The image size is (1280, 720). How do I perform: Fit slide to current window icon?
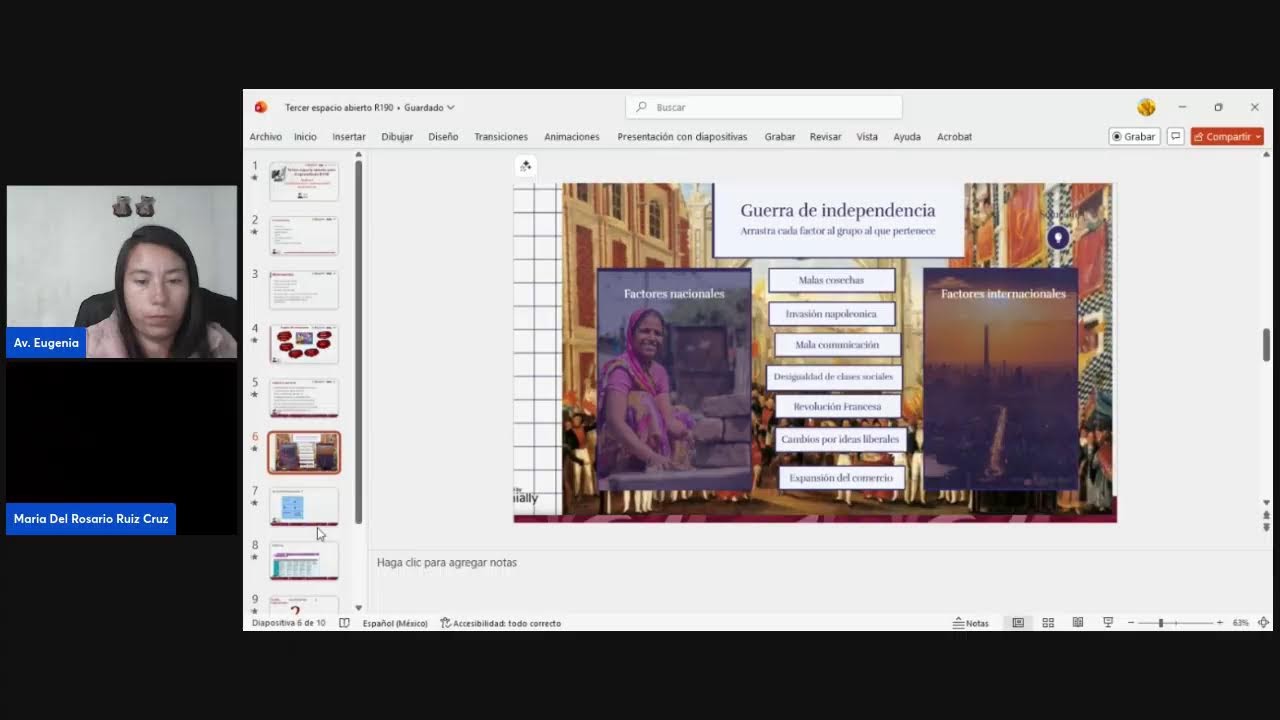tap(1263, 622)
